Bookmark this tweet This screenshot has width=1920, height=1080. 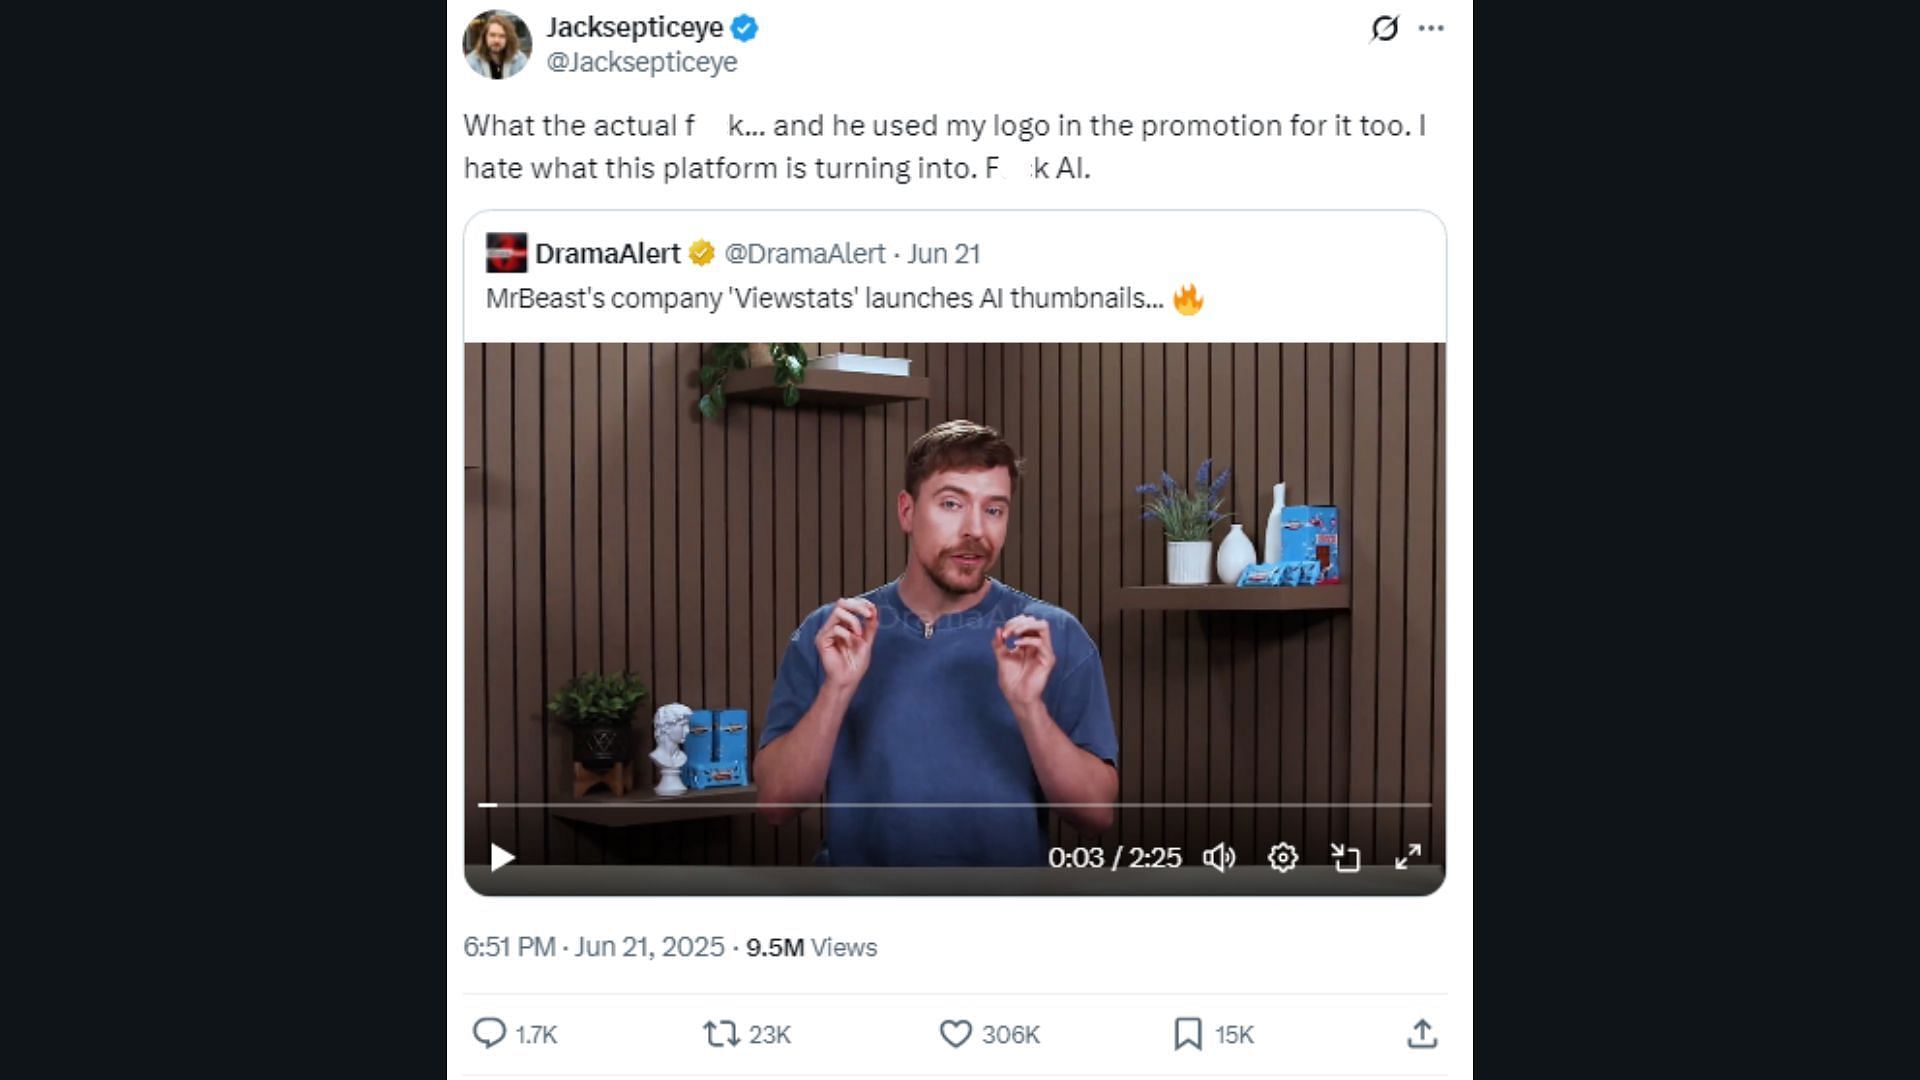(1187, 1033)
